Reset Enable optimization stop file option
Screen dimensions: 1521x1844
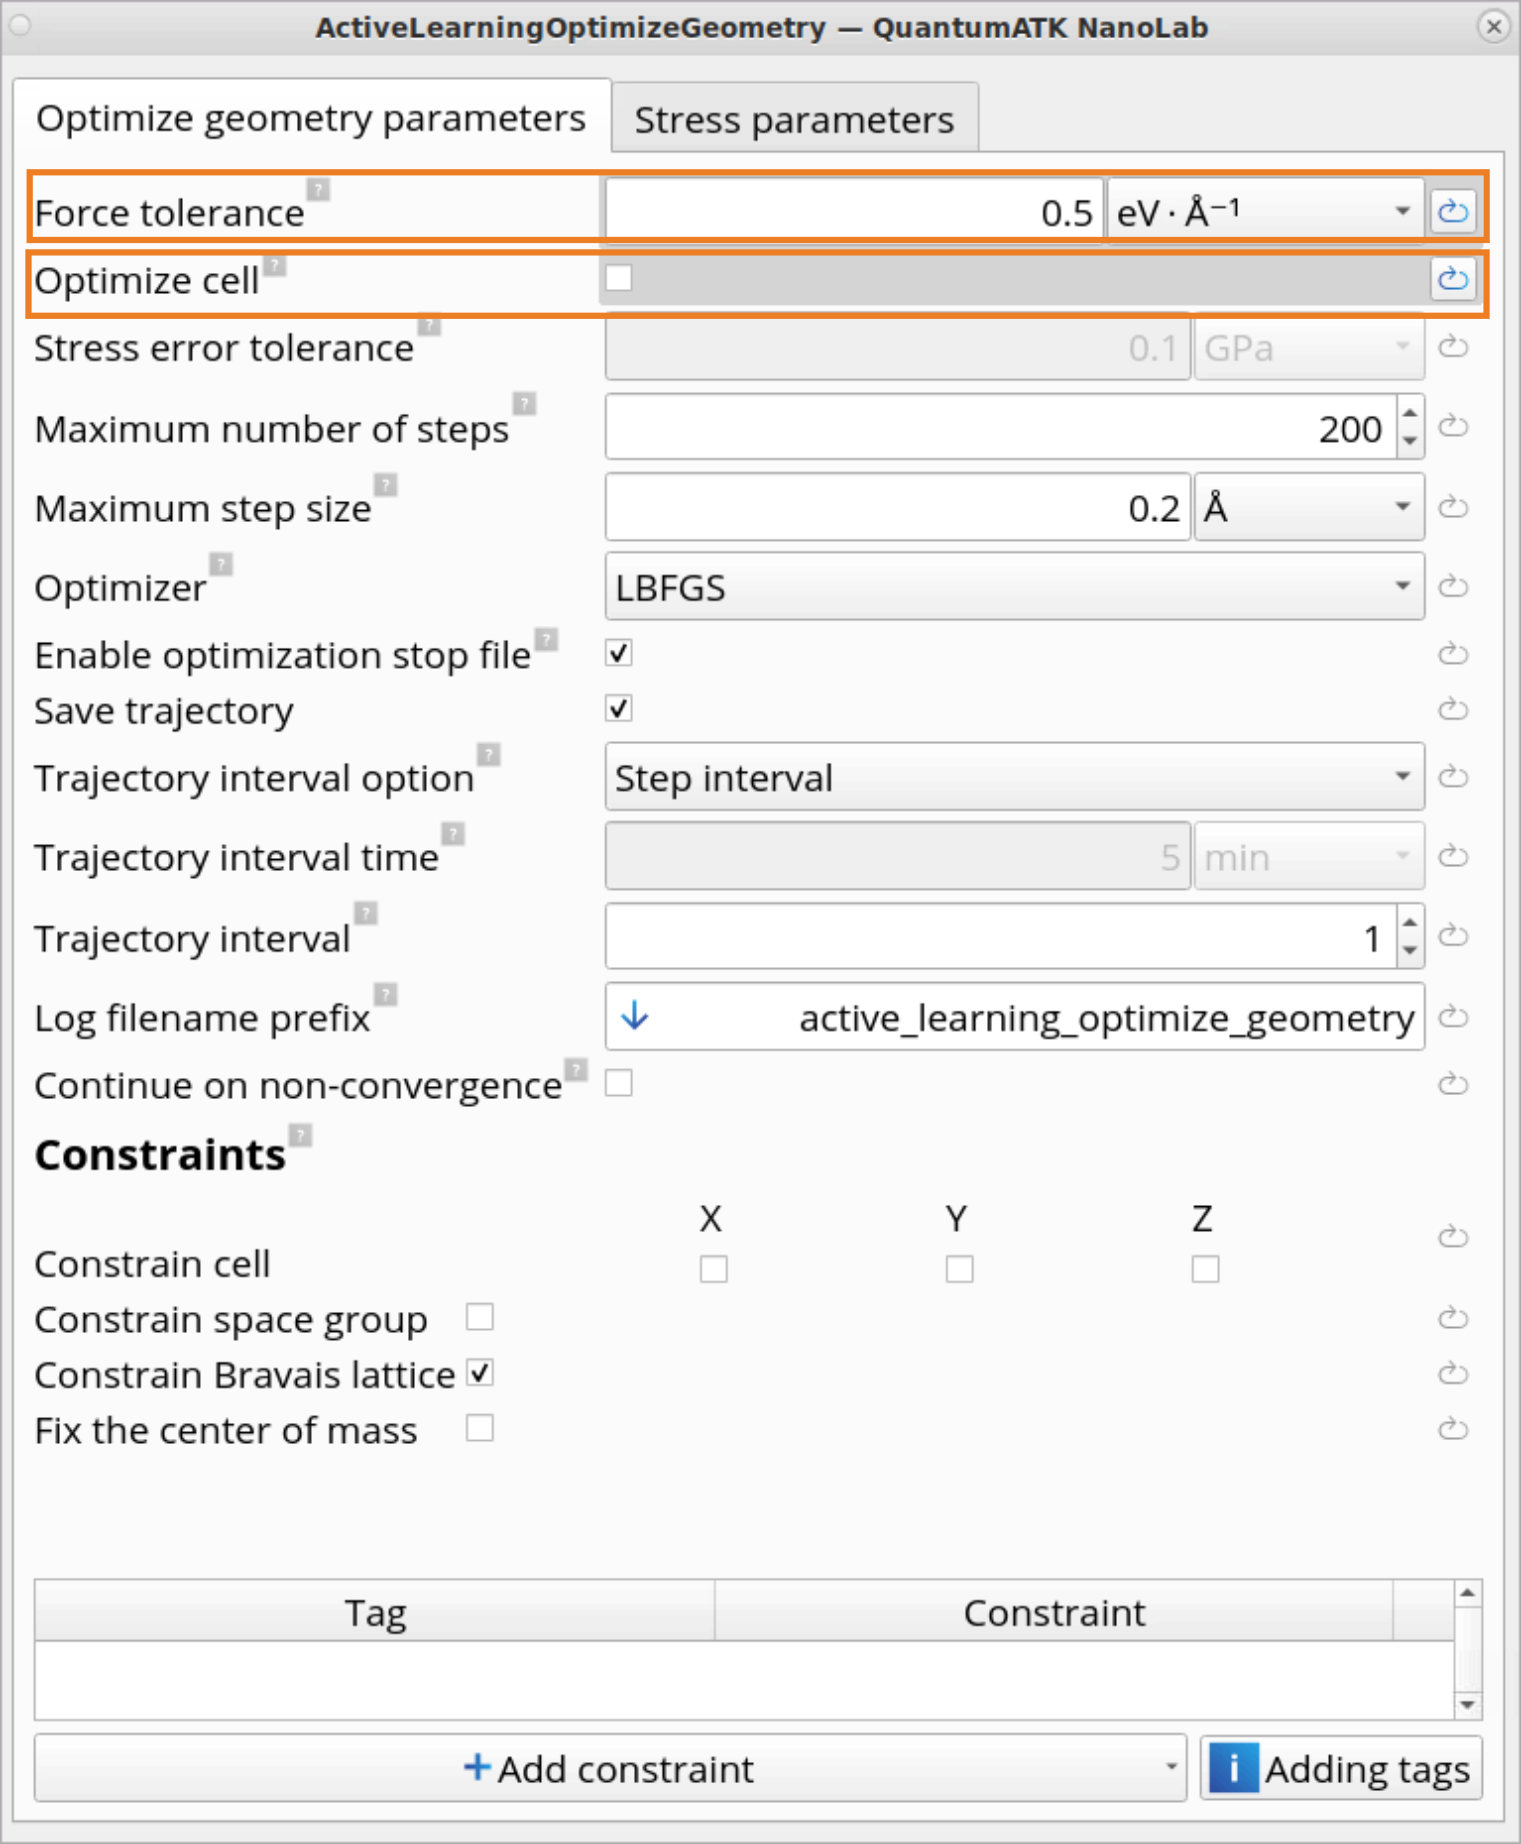(x=1453, y=654)
